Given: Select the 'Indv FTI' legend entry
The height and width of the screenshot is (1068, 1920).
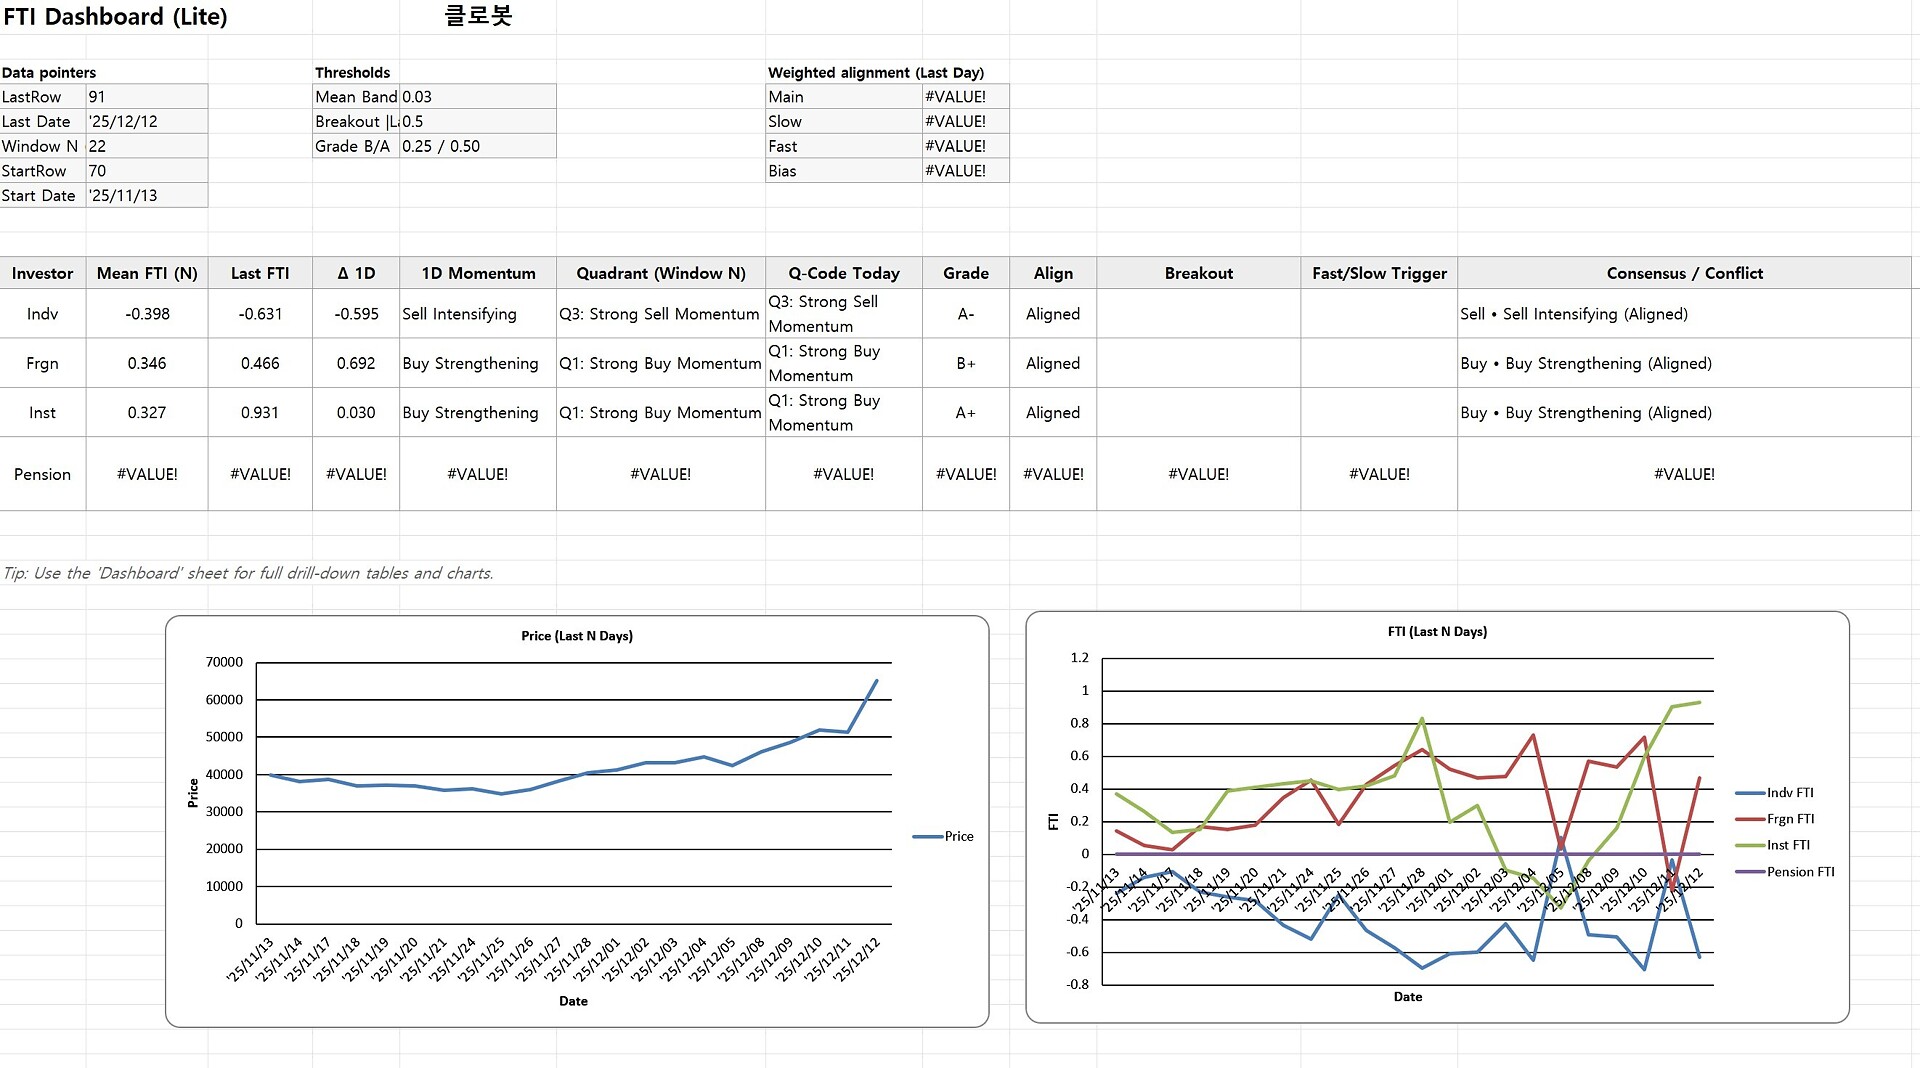Looking at the screenshot, I should 1775,793.
